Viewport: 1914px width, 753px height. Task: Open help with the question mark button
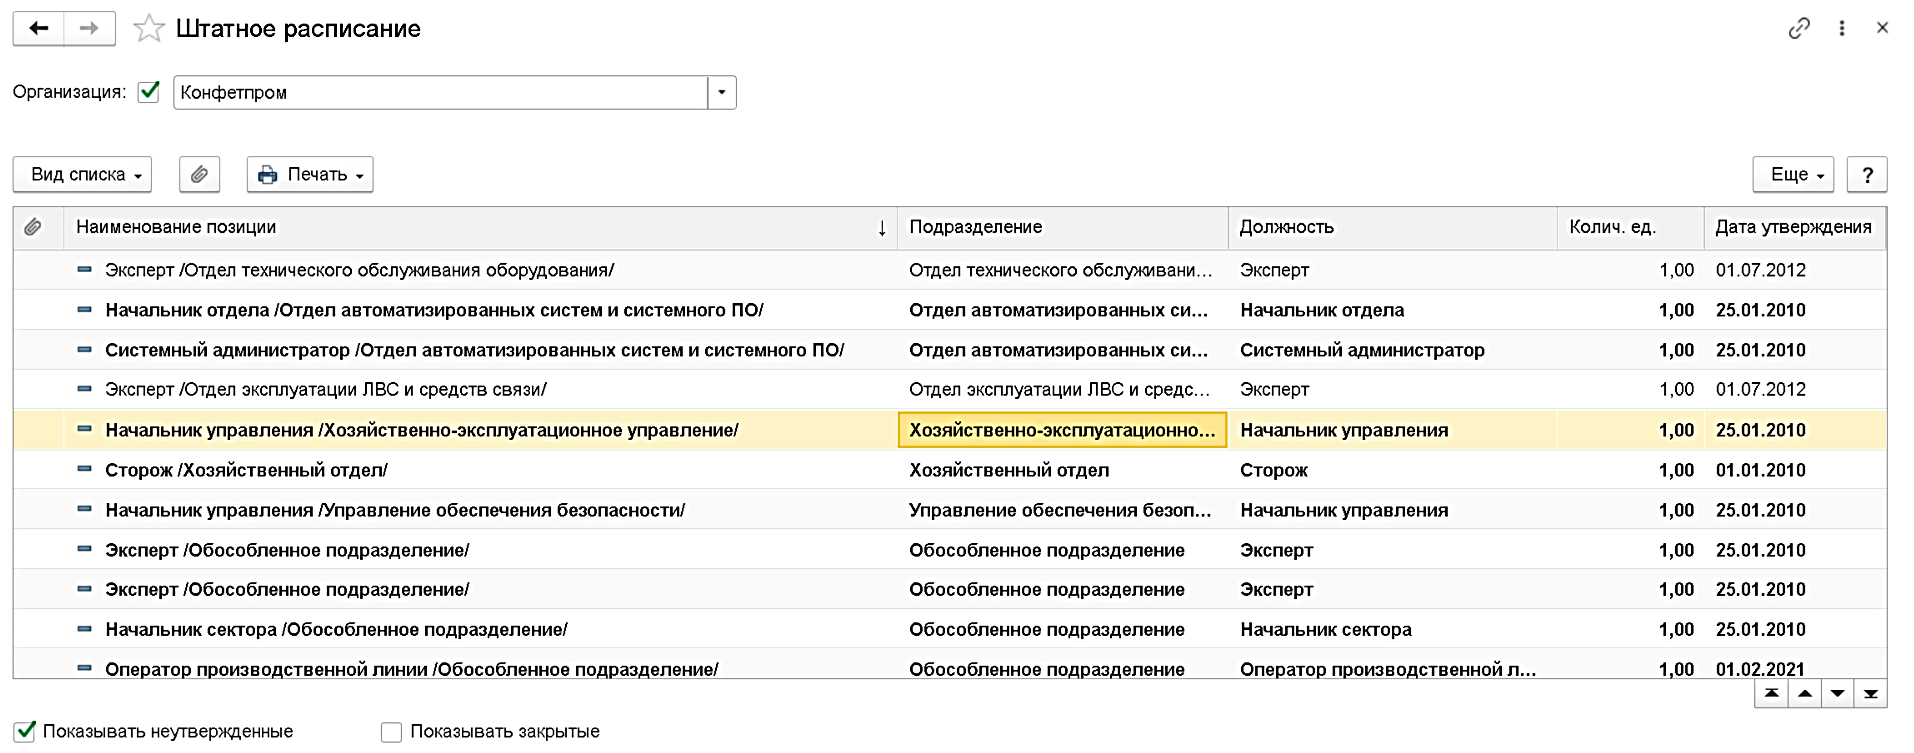[x=1867, y=174]
